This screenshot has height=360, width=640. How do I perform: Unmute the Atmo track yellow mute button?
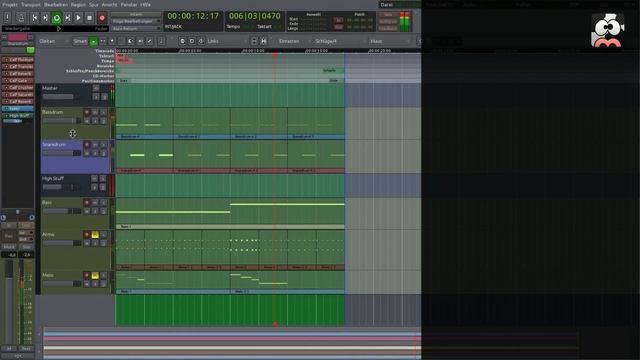[x=95, y=235]
